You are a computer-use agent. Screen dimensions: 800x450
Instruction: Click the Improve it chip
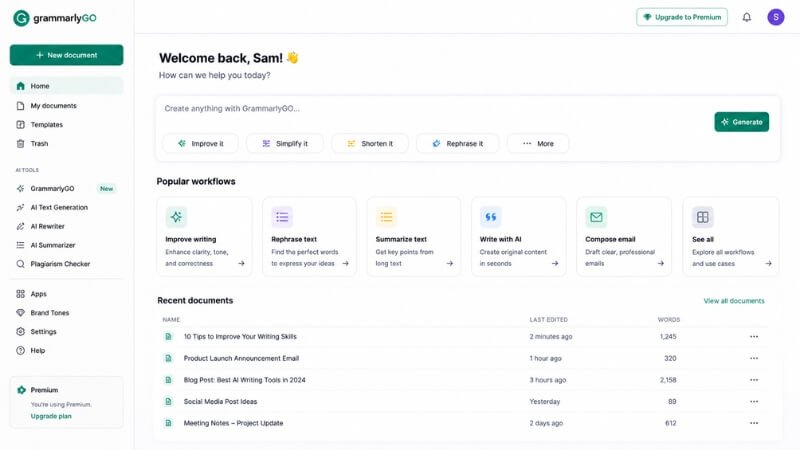pyautogui.click(x=201, y=143)
